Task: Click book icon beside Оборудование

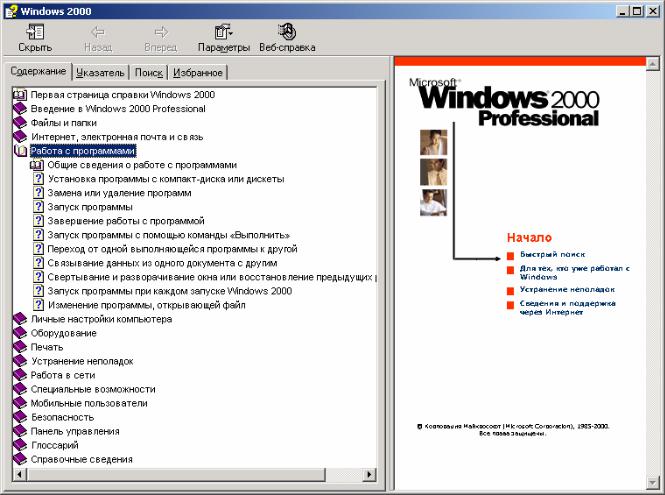Action: [20, 333]
